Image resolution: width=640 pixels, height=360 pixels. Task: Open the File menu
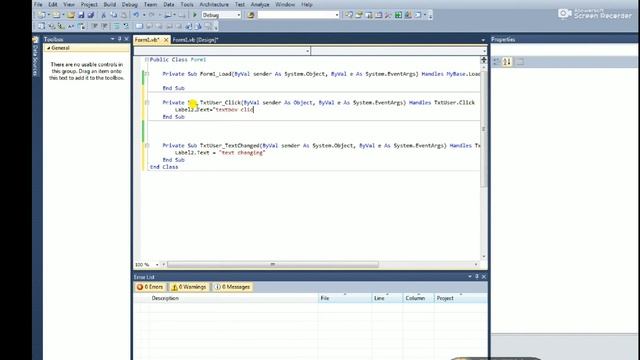tap(38, 4)
